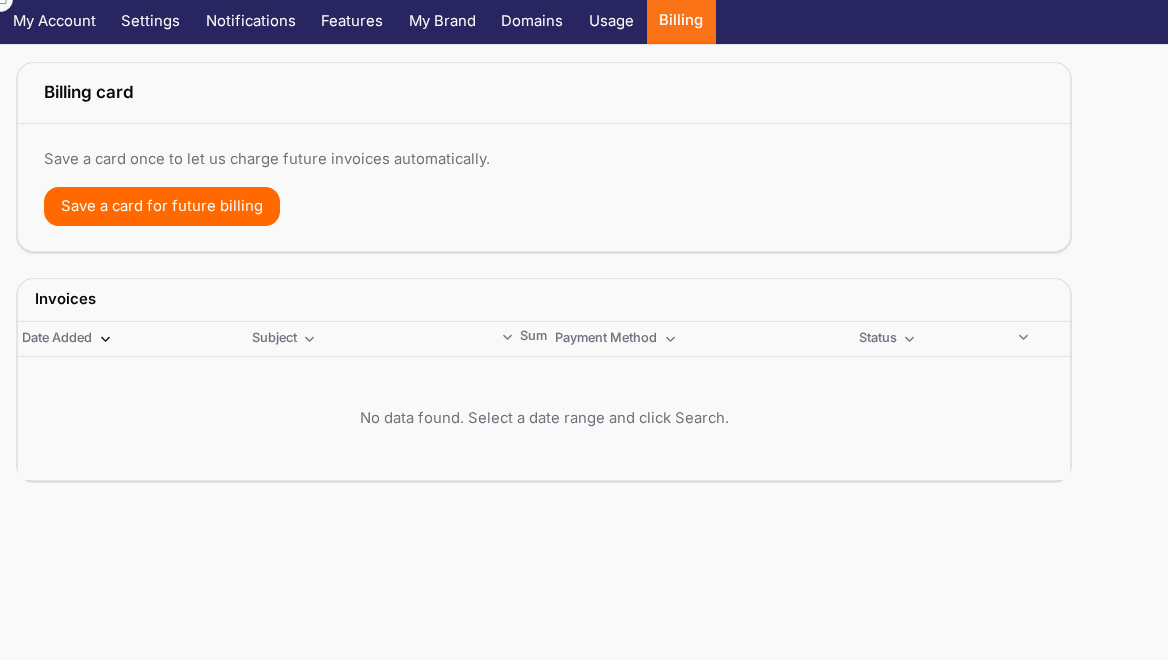The width and height of the screenshot is (1168, 660).
Task: Click Save a card for future billing
Action: (162, 206)
